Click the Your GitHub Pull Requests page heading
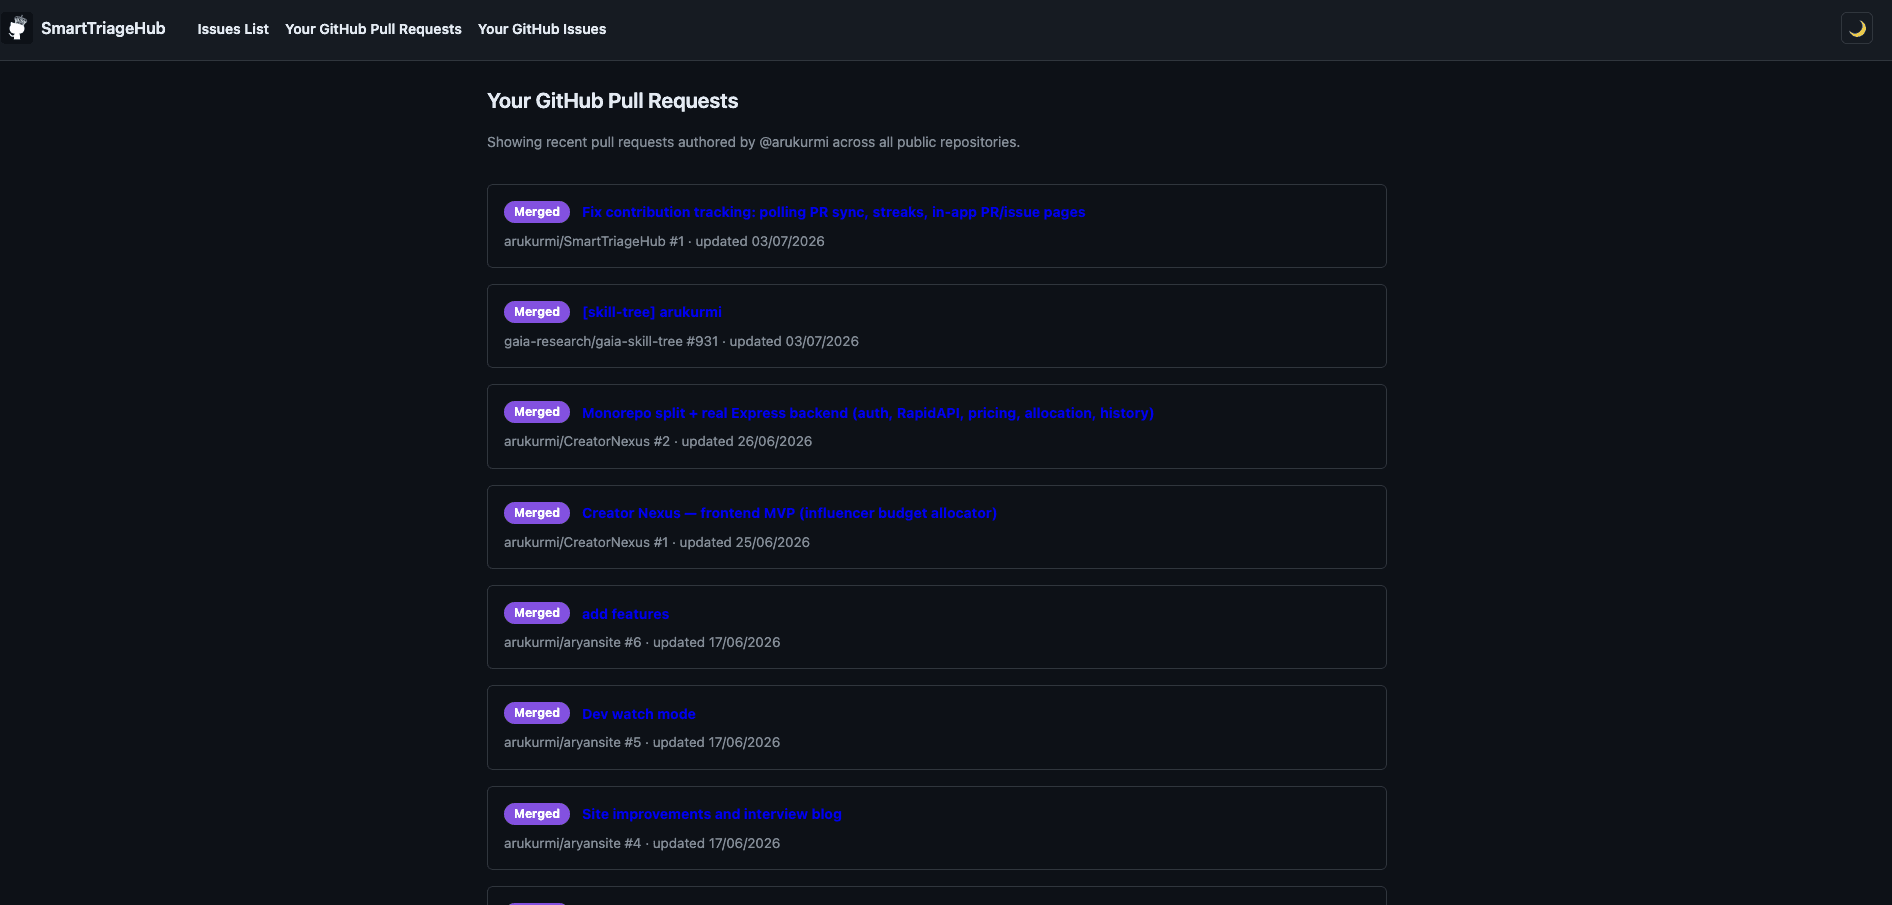 point(612,101)
